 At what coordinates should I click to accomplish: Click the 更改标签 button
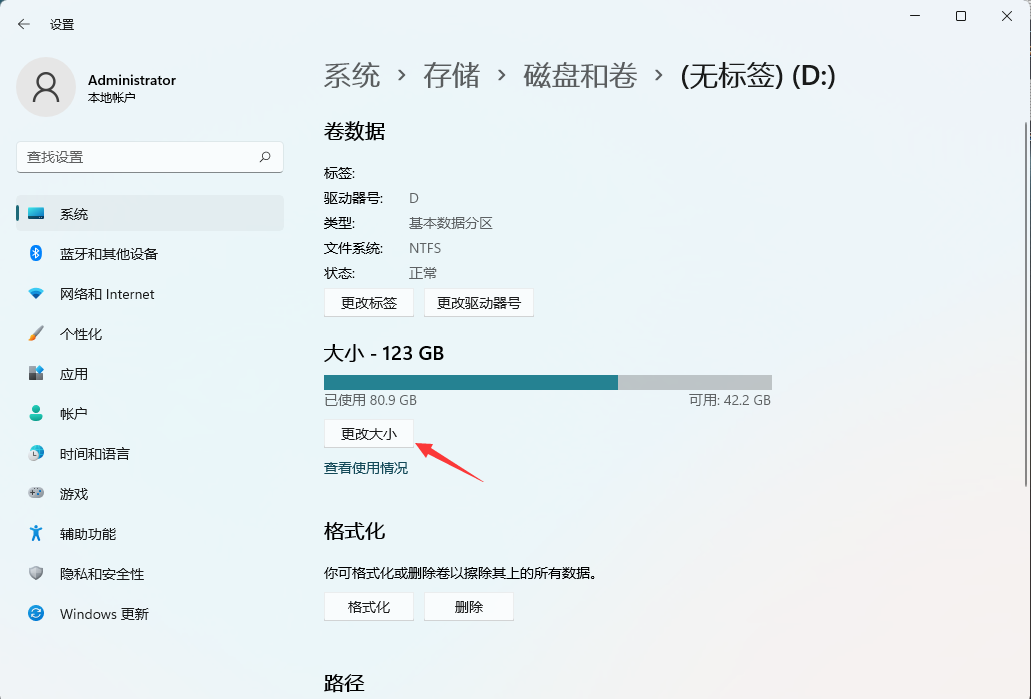pyautogui.click(x=368, y=302)
